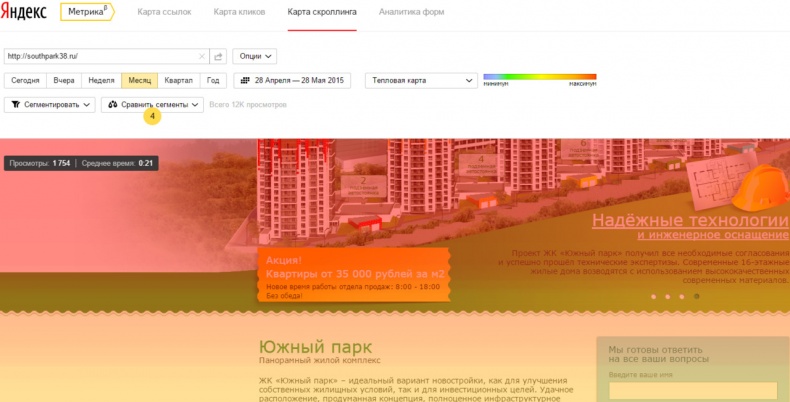The height and width of the screenshot is (402, 790).
Task: Click the share arrow icon beside the URL field
Action: pyautogui.click(x=218, y=57)
